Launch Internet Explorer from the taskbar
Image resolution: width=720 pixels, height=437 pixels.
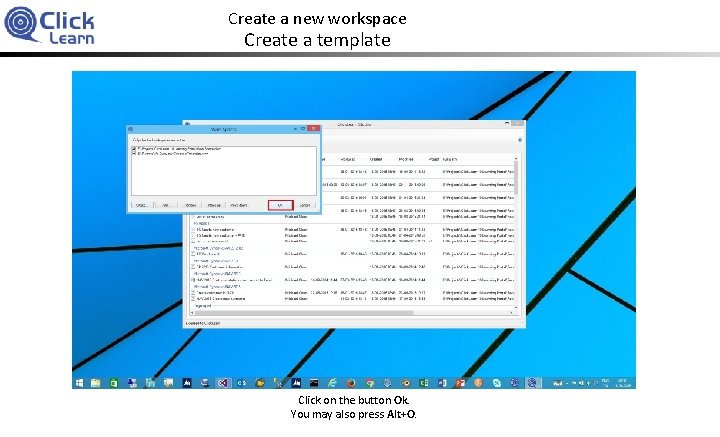[x=332, y=383]
